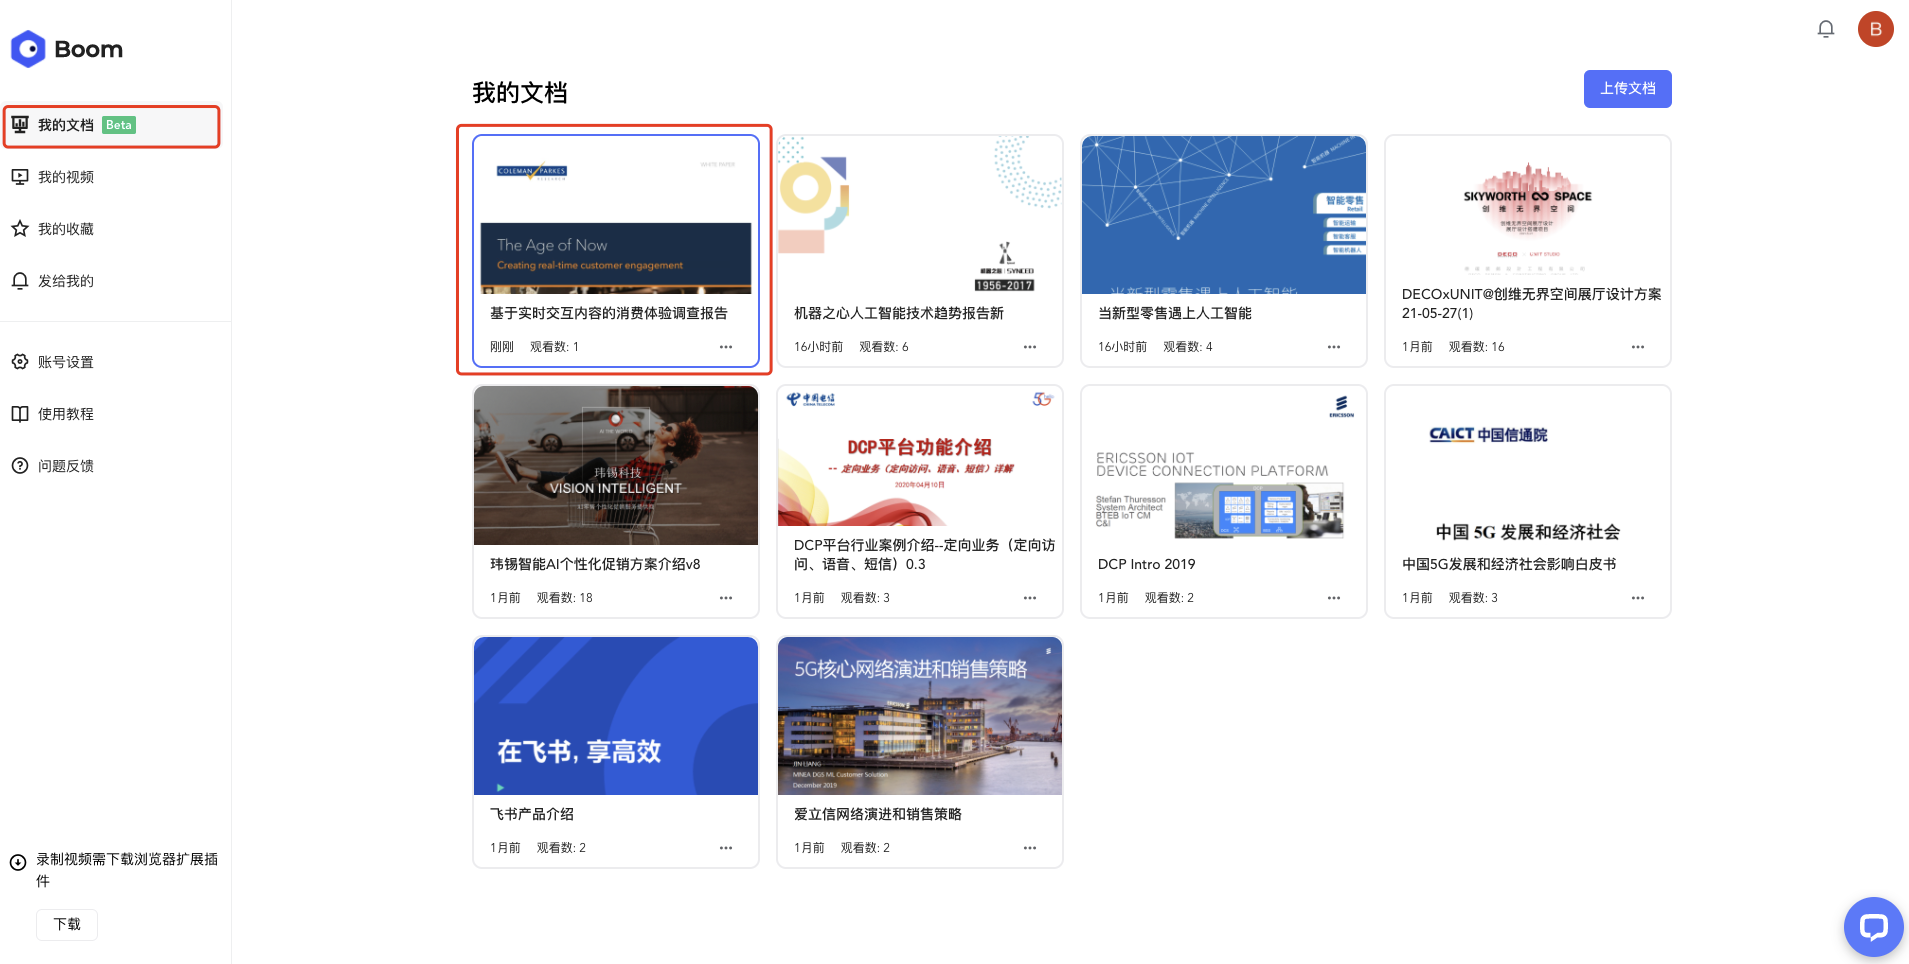Open more options for DCP Intro 2019
Screen dimensions: 1909x964
pyautogui.click(x=1334, y=598)
